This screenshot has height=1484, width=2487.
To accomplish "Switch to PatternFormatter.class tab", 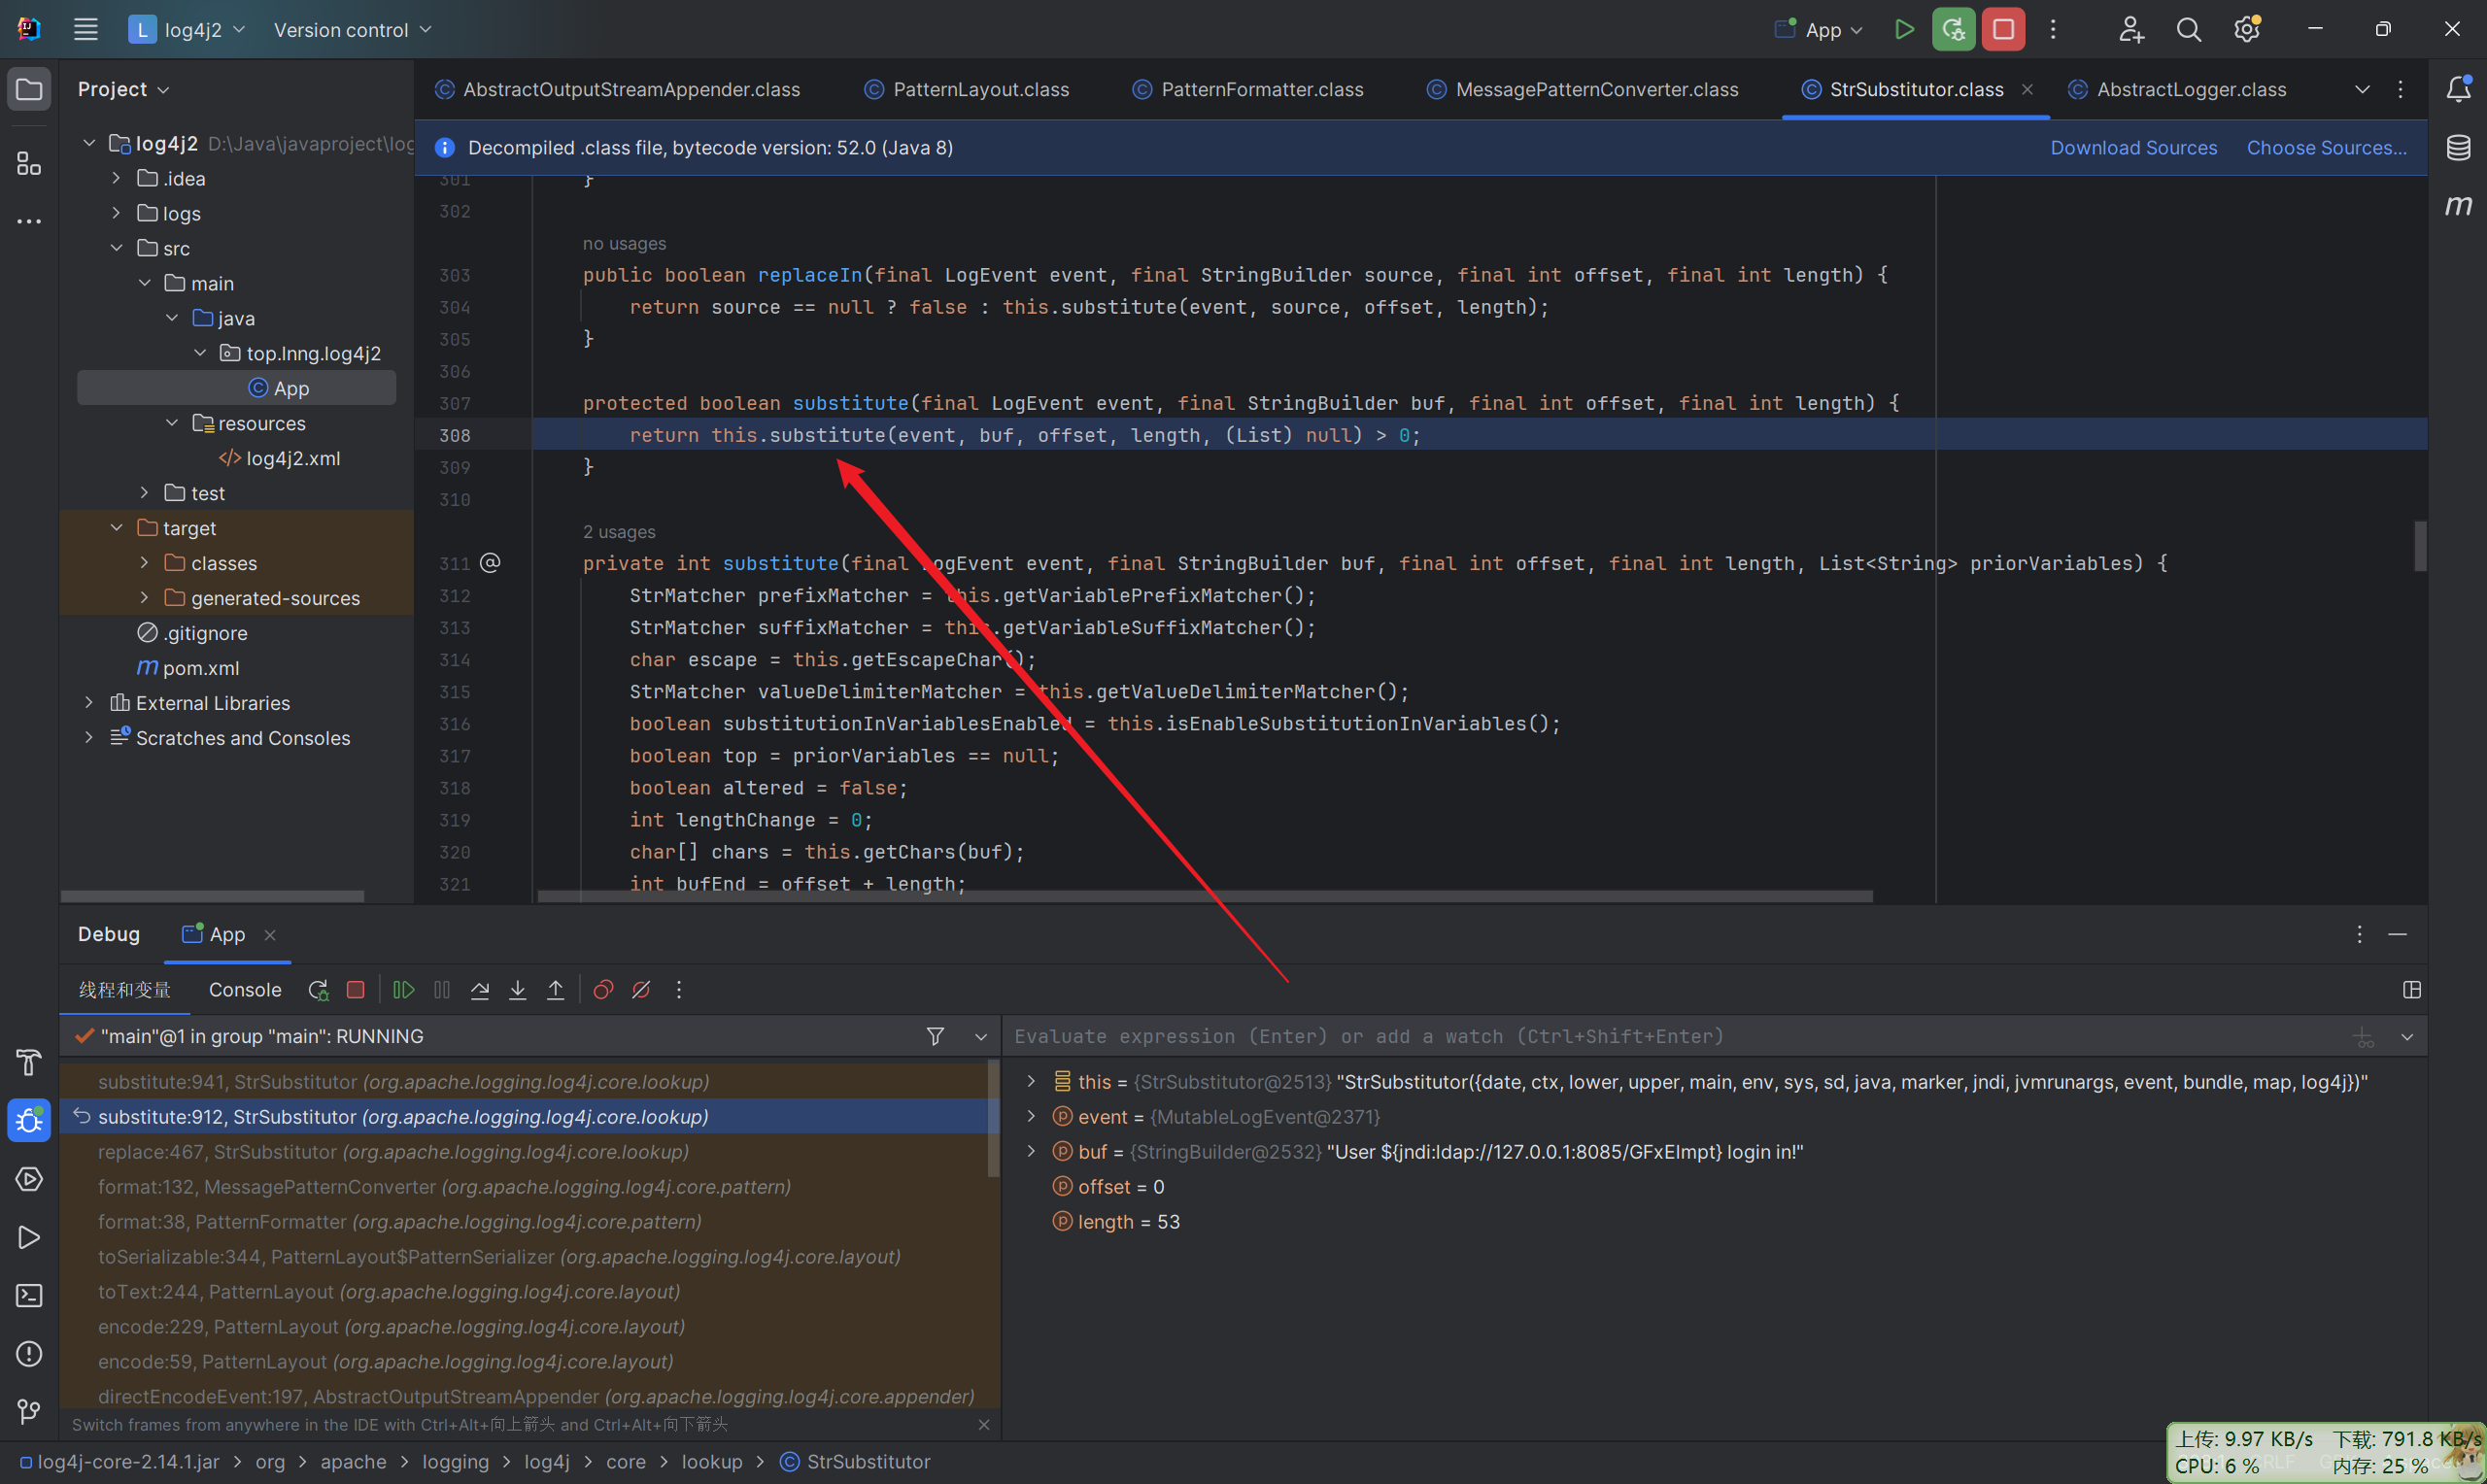I will pyautogui.click(x=1249, y=89).
